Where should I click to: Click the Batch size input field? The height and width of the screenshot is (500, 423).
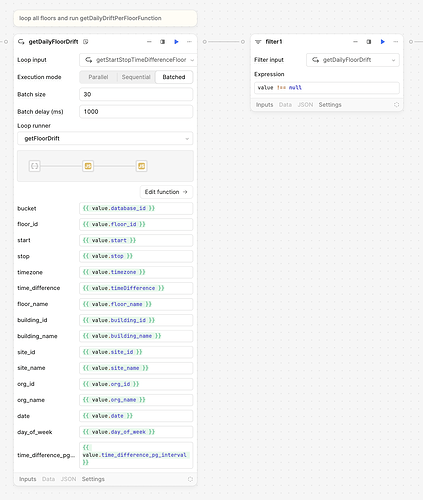tap(136, 94)
